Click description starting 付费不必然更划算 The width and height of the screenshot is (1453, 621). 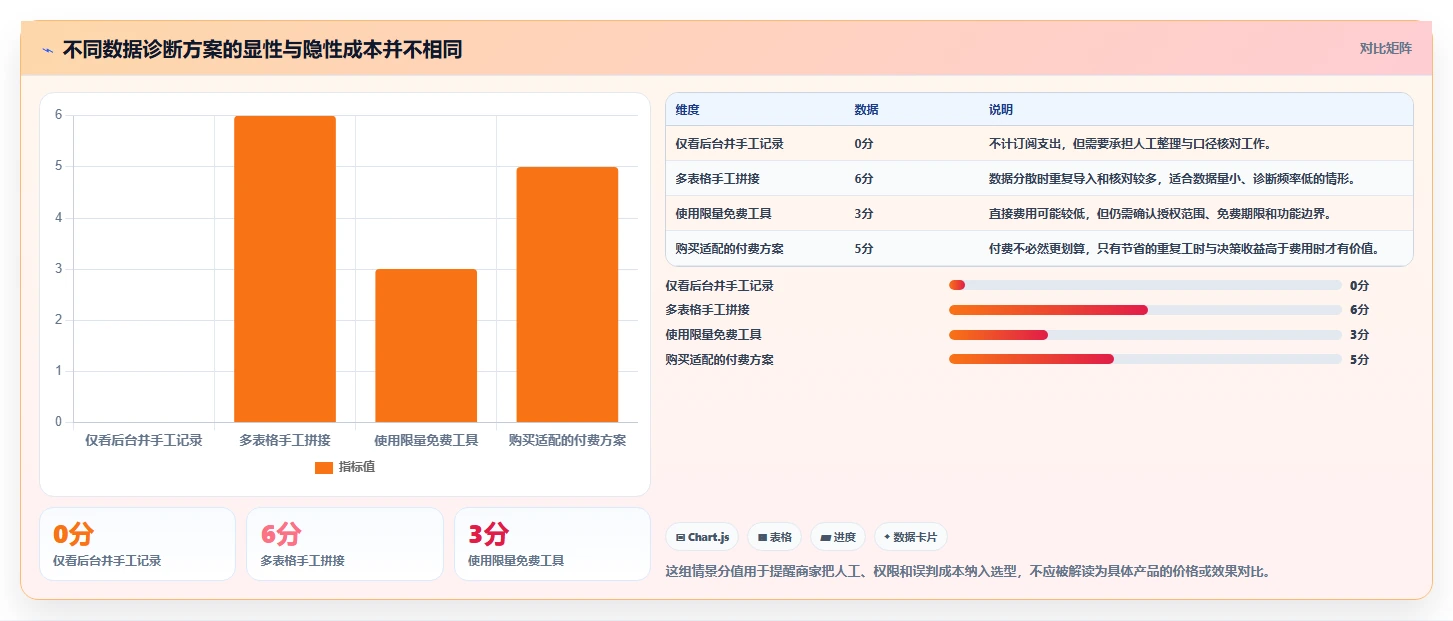(x=1185, y=249)
